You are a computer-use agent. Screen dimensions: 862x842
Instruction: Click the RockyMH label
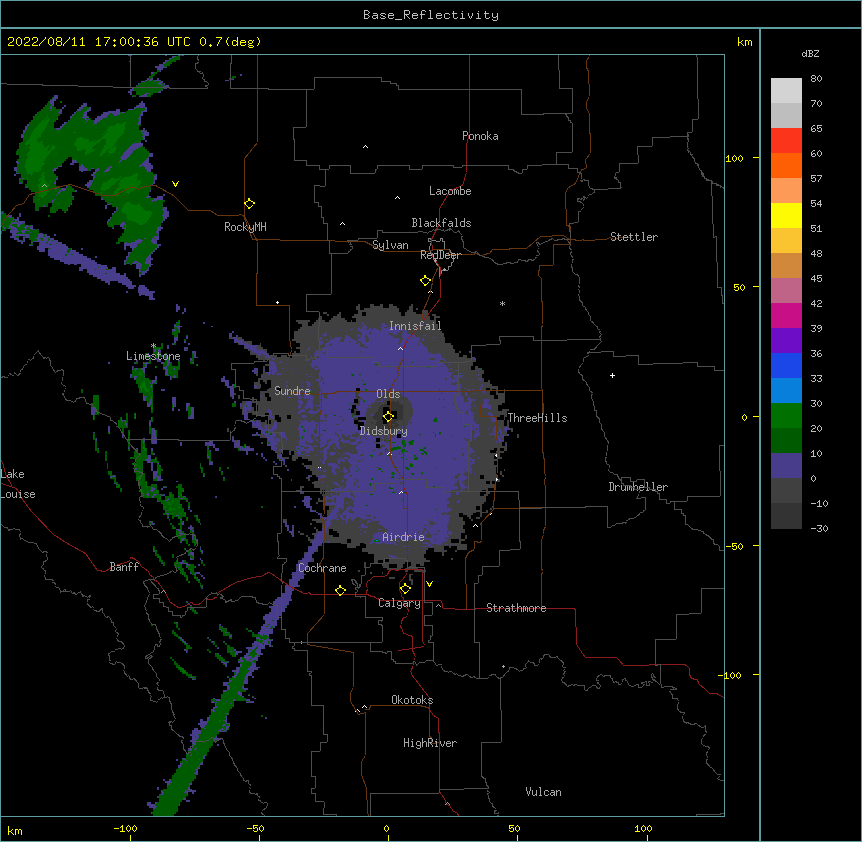[245, 227]
